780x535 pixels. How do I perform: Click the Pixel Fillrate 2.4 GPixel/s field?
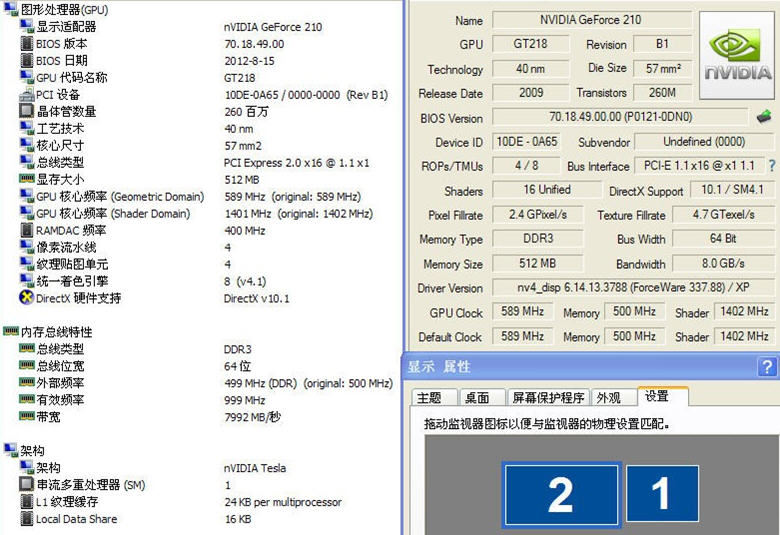pyautogui.click(x=538, y=214)
